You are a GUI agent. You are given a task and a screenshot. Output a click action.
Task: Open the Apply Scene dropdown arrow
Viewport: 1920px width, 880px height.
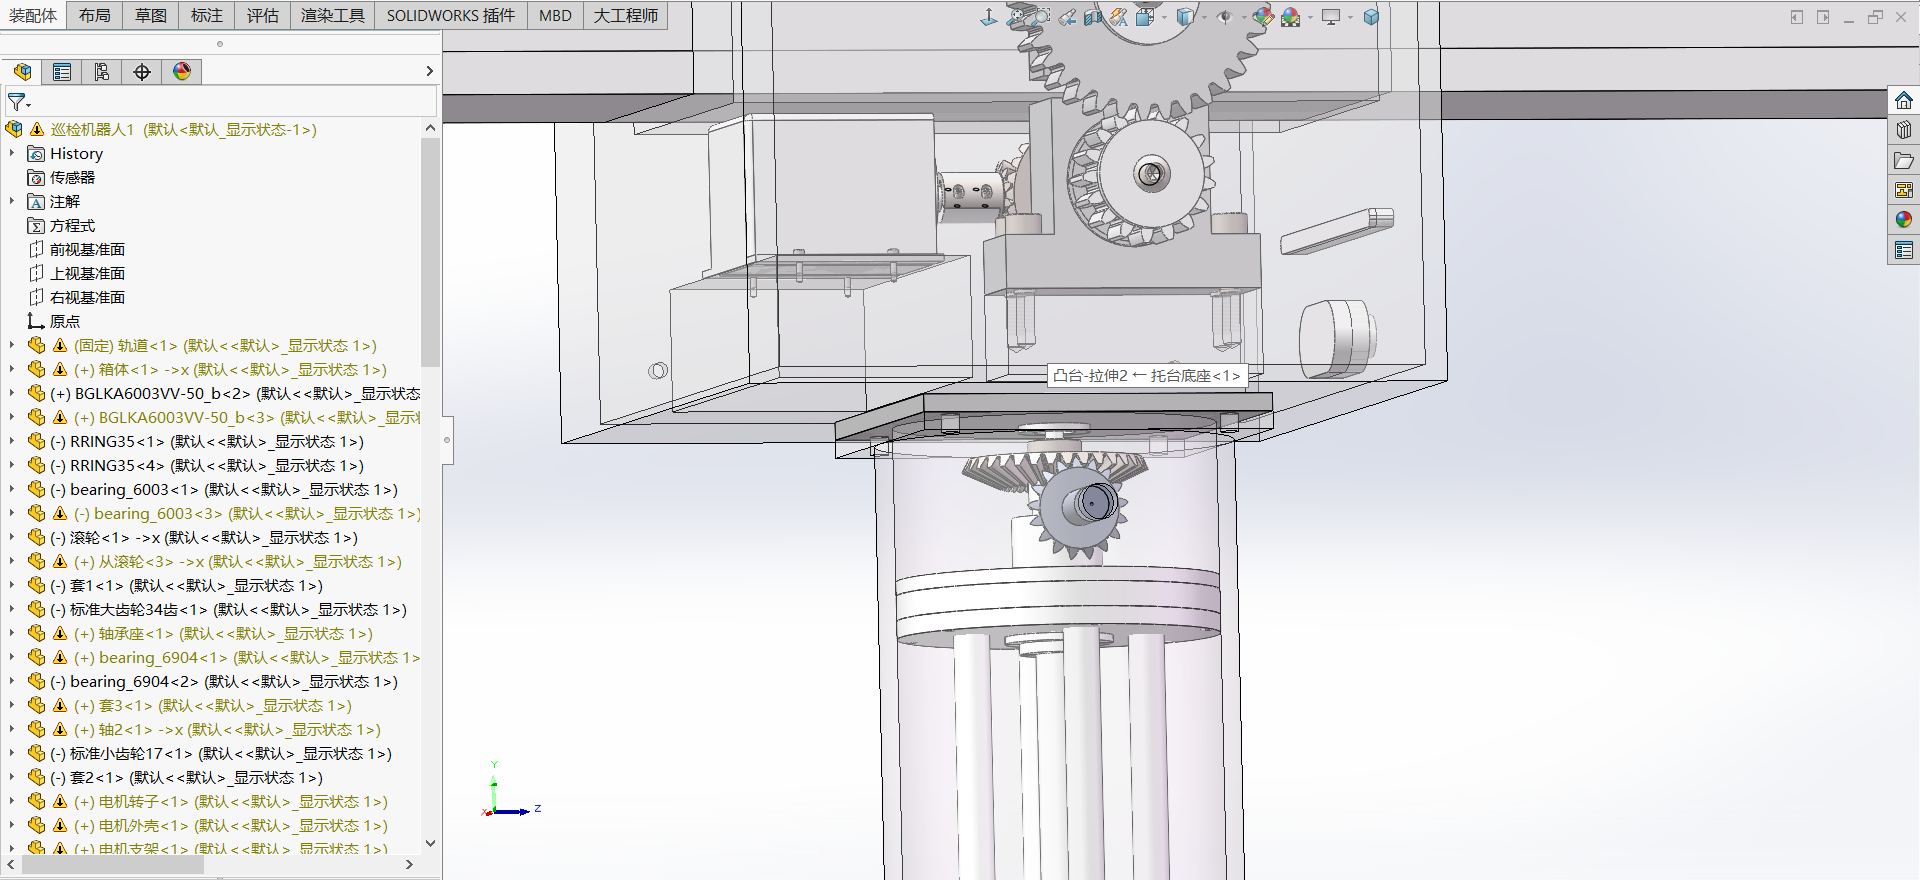[x=1310, y=17]
